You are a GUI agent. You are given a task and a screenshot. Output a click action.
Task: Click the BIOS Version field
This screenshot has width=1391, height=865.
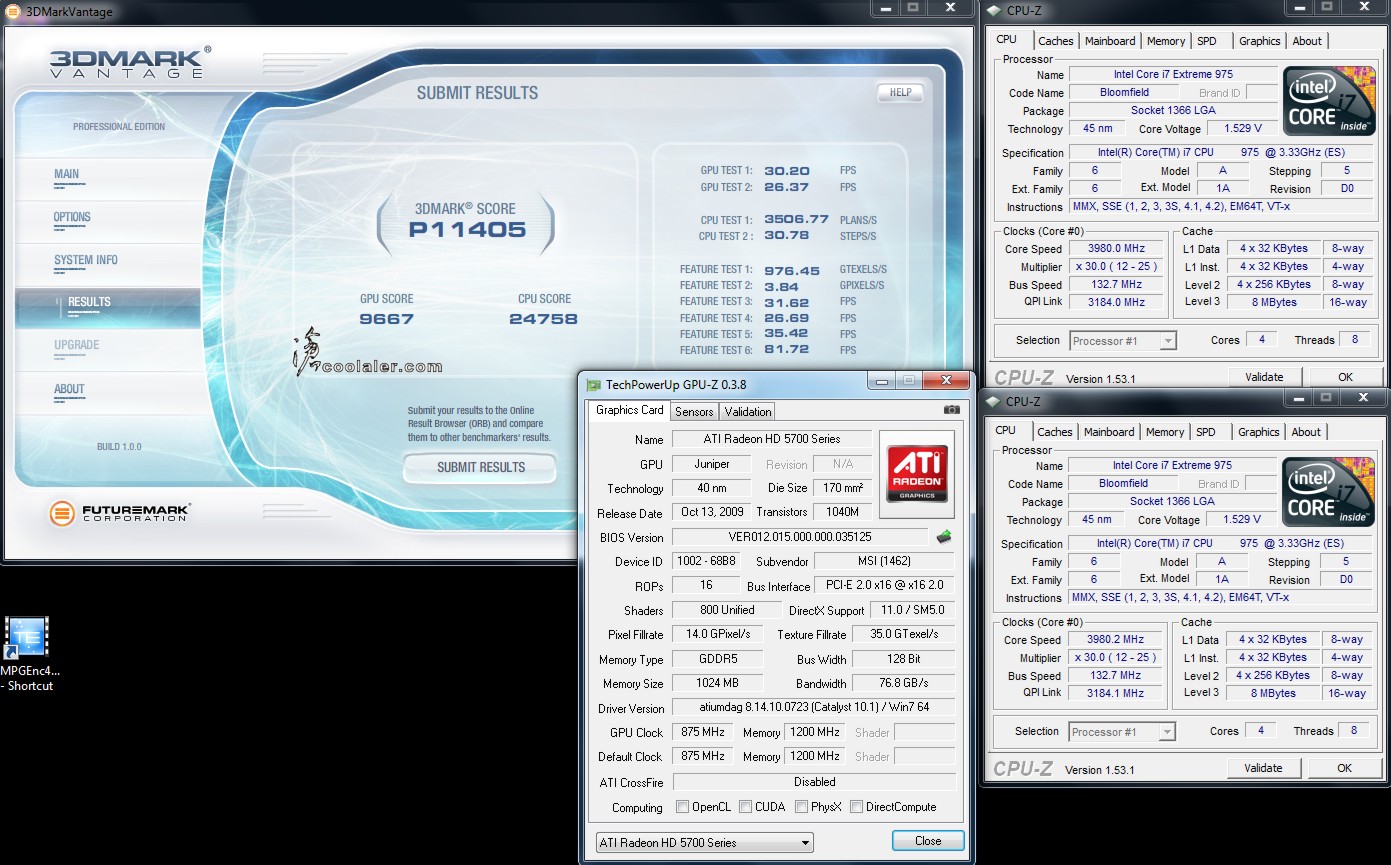tap(800, 537)
